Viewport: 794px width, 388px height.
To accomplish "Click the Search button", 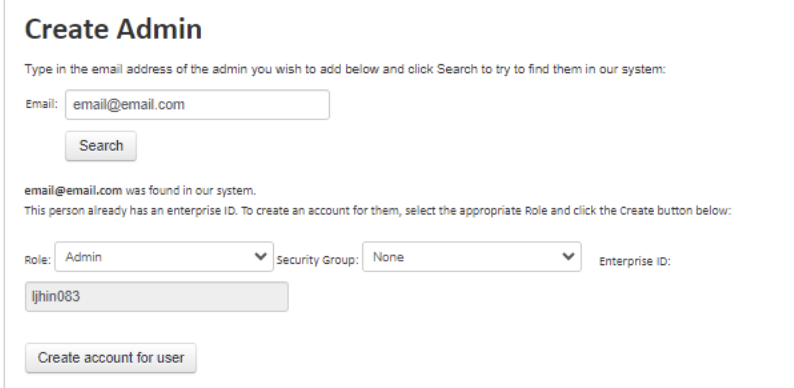I will coord(101,146).
